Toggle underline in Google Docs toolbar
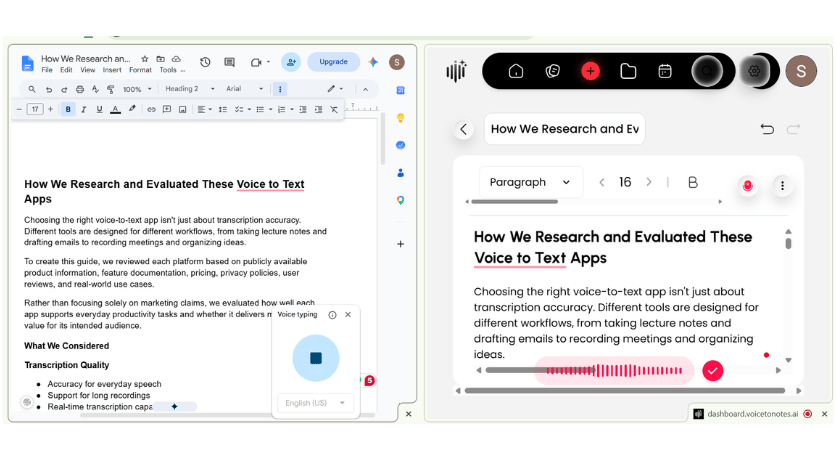This screenshot has height=471, width=836. click(99, 109)
